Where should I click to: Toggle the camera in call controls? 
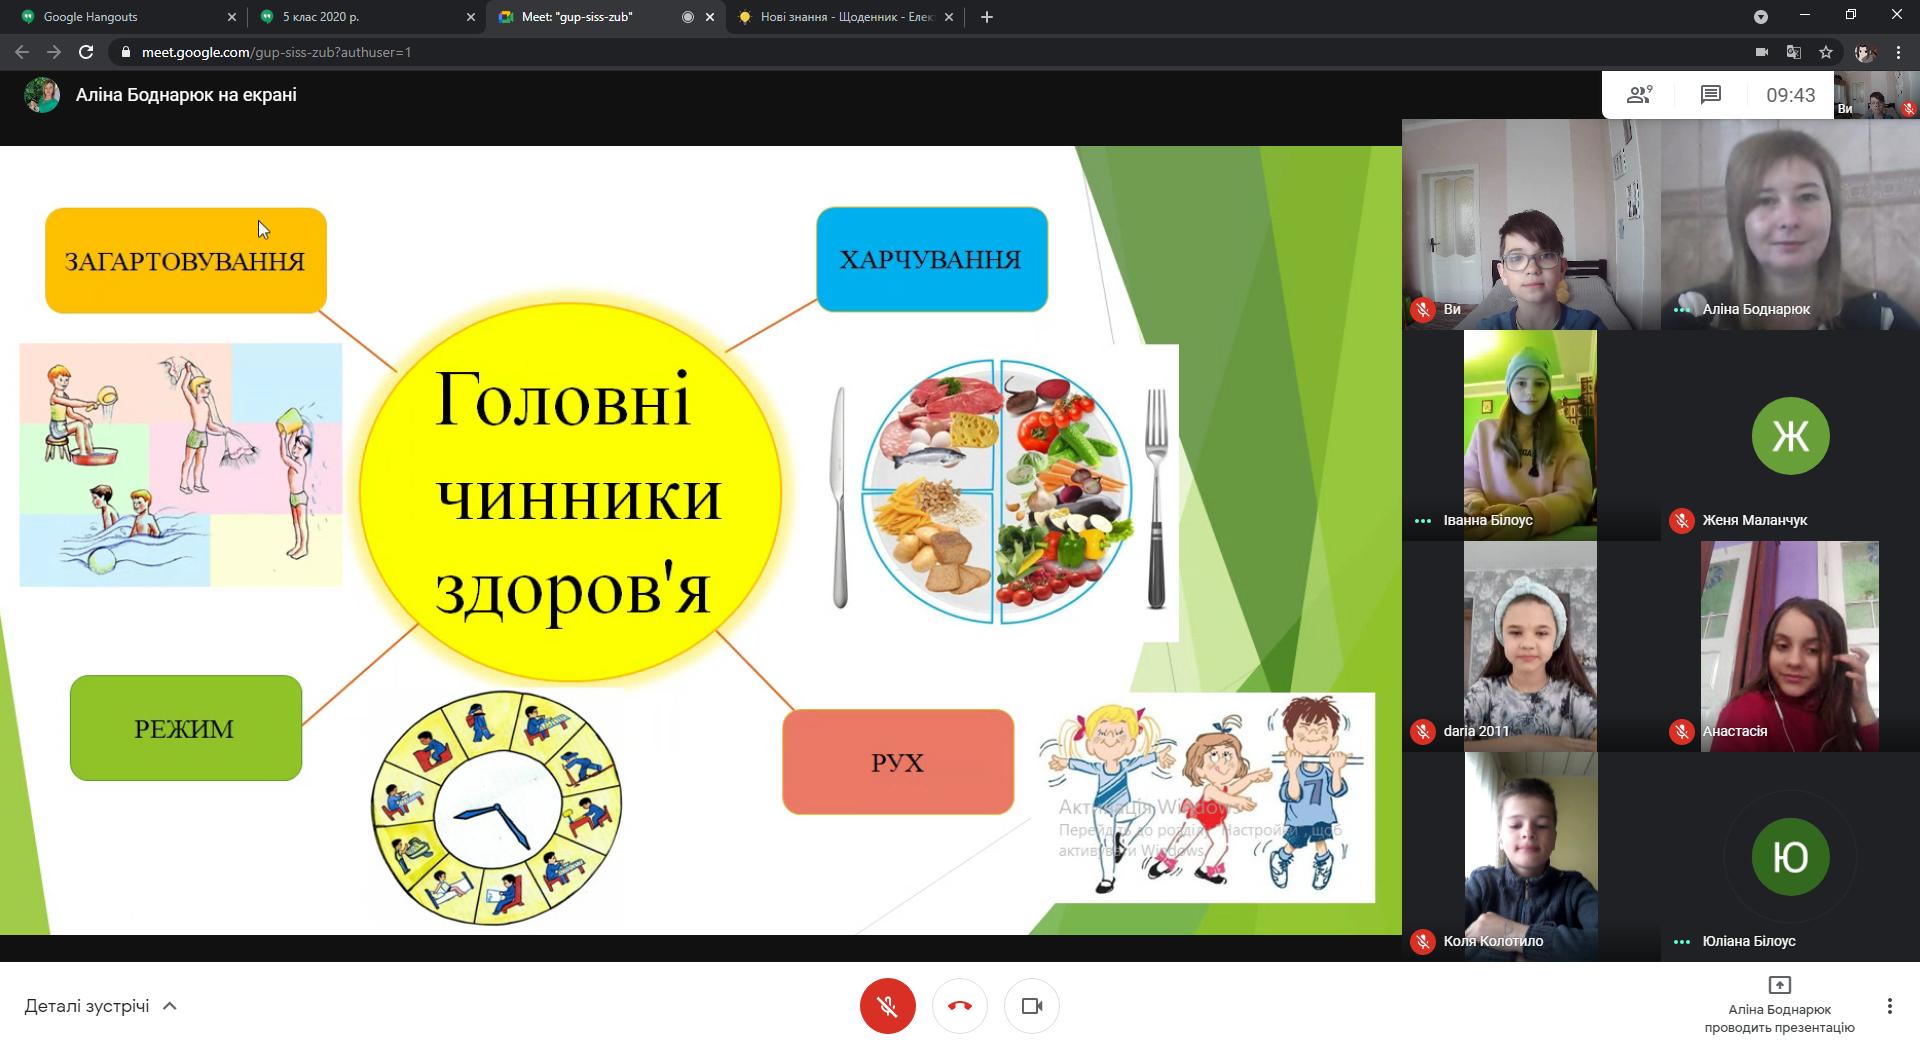tap(1031, 1006)
